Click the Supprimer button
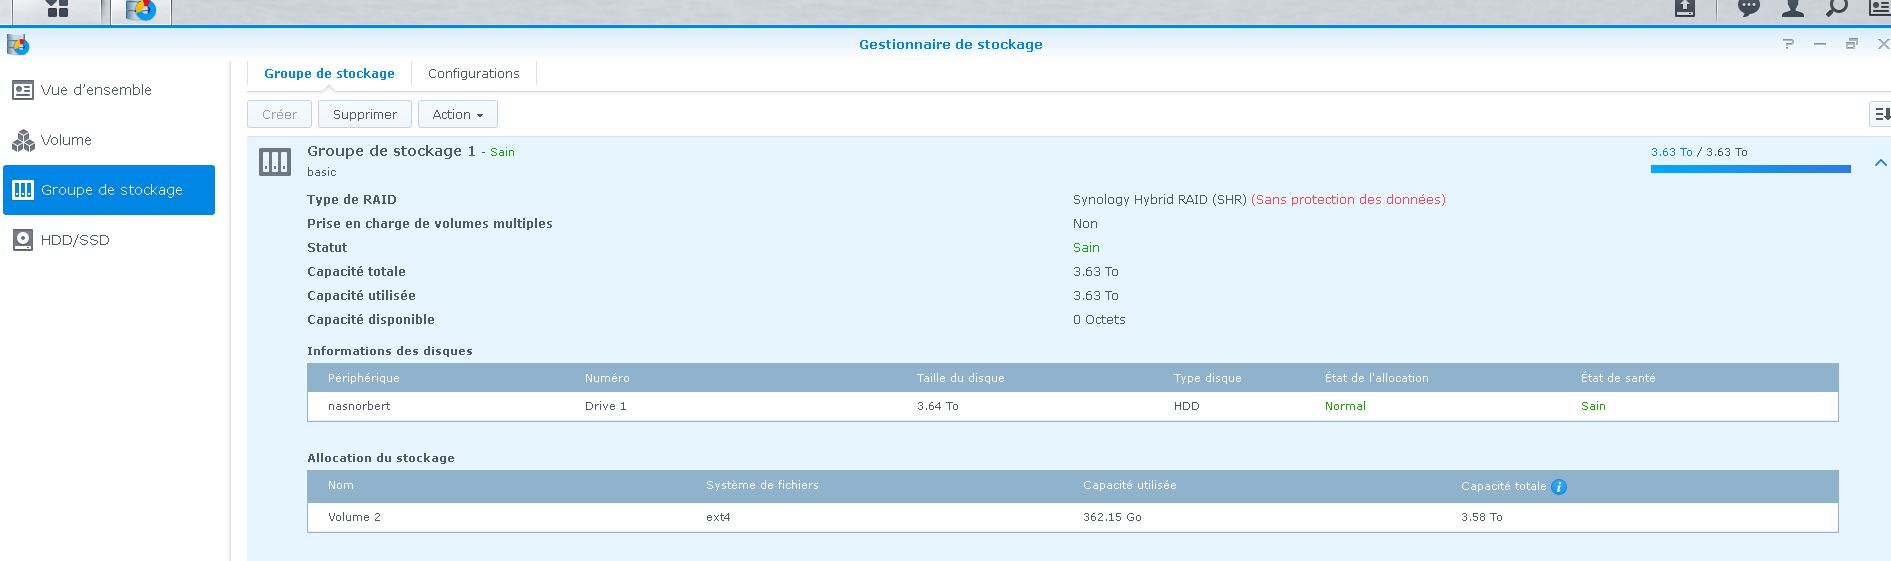1891x561 pixels. click(364, 114)
